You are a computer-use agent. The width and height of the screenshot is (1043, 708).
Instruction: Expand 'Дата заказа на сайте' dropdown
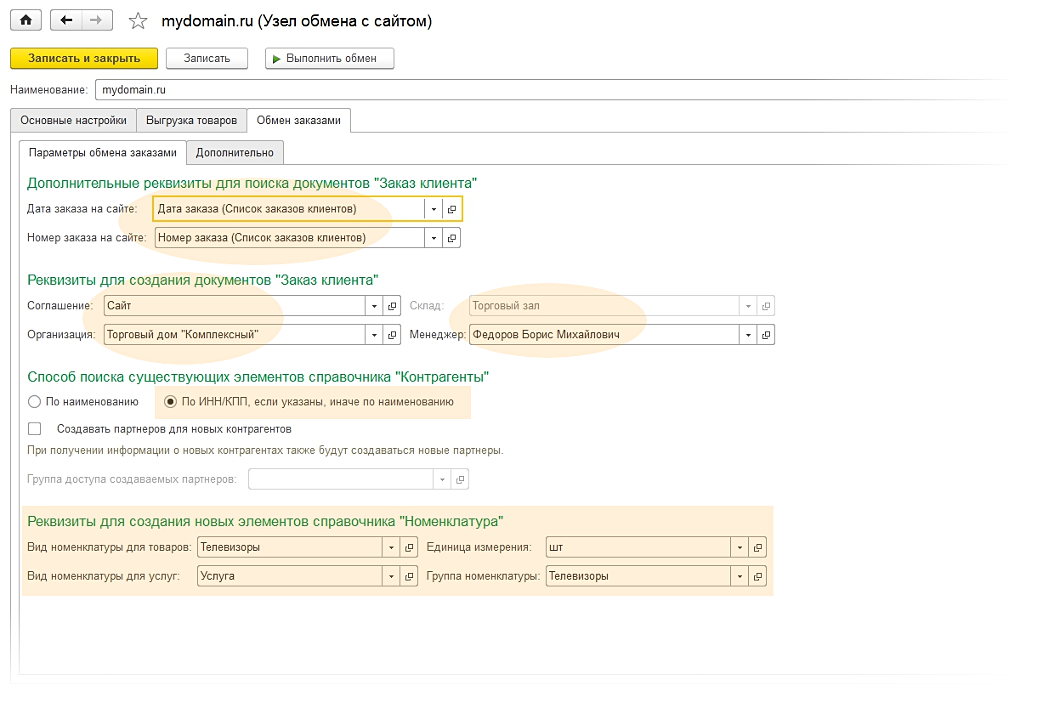click(434, 209)
